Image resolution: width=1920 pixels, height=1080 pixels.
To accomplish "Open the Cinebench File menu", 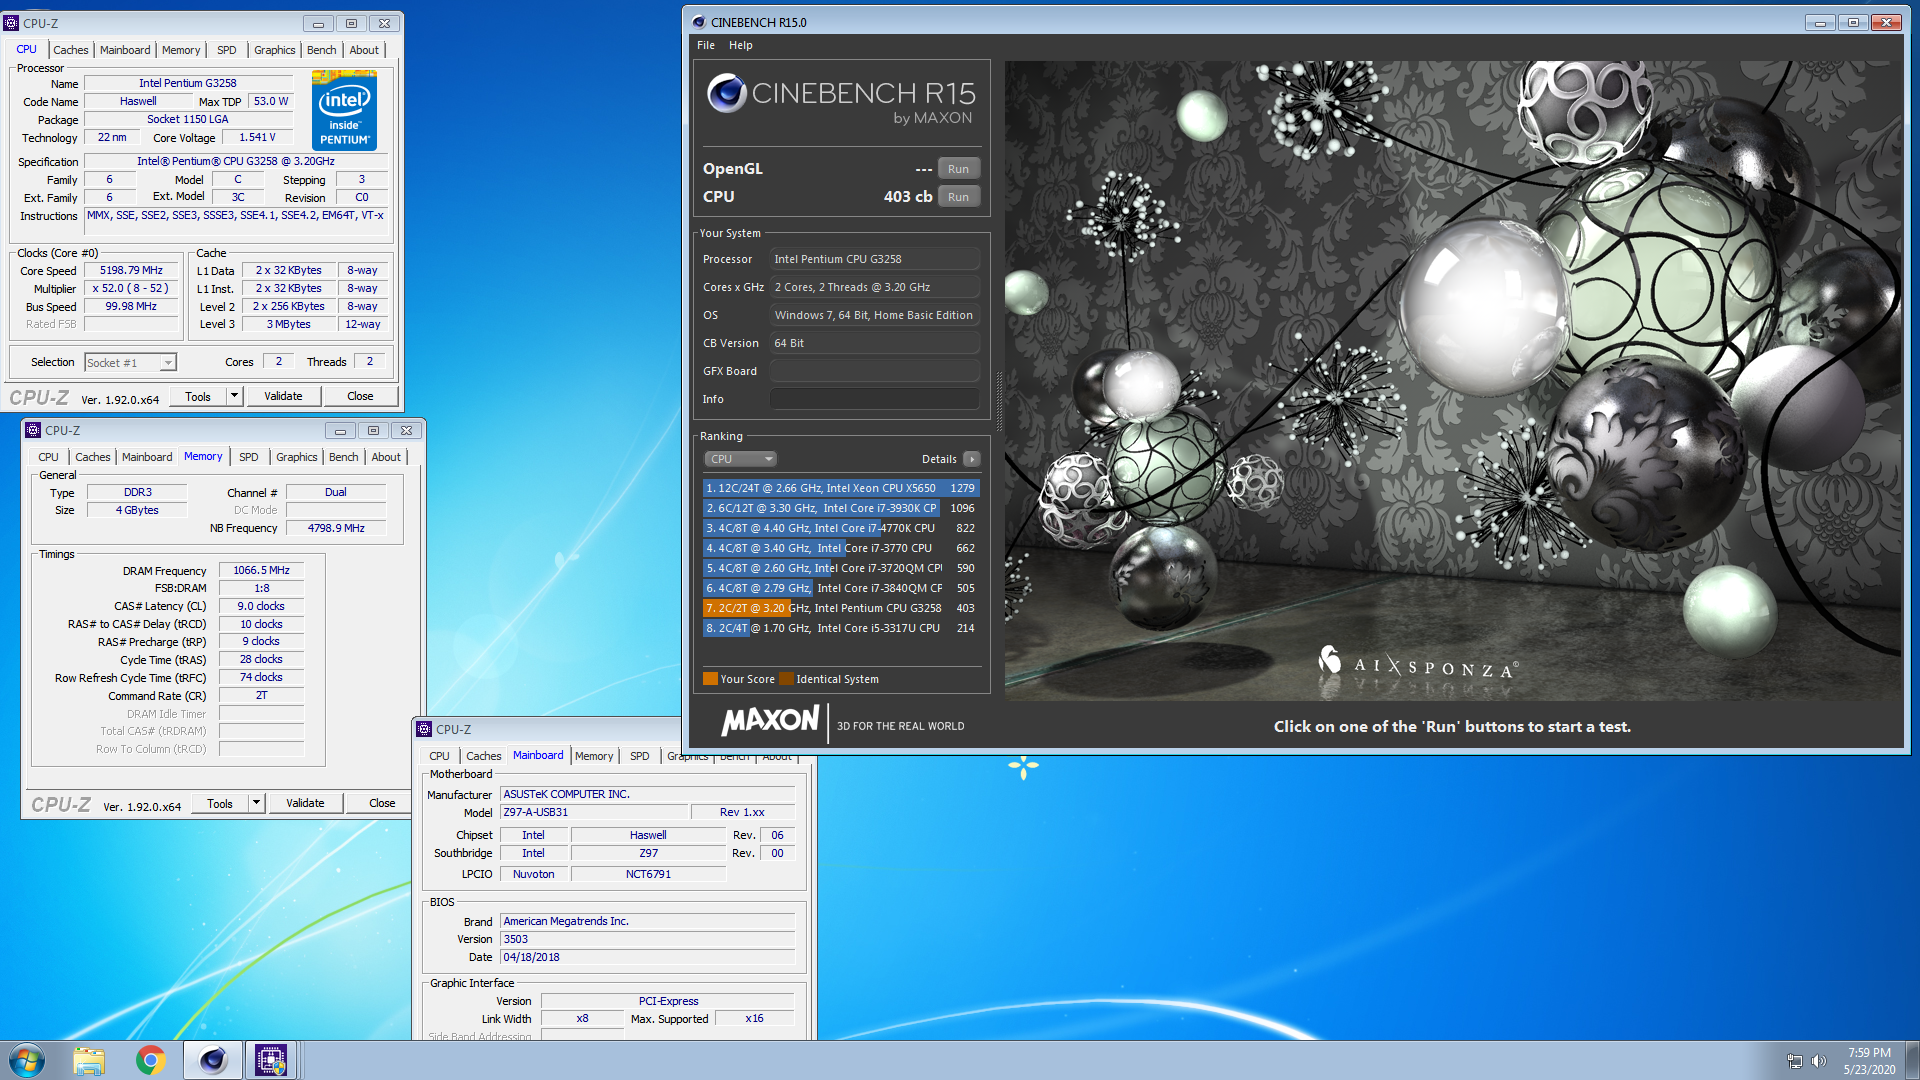I will coord(706,45).
